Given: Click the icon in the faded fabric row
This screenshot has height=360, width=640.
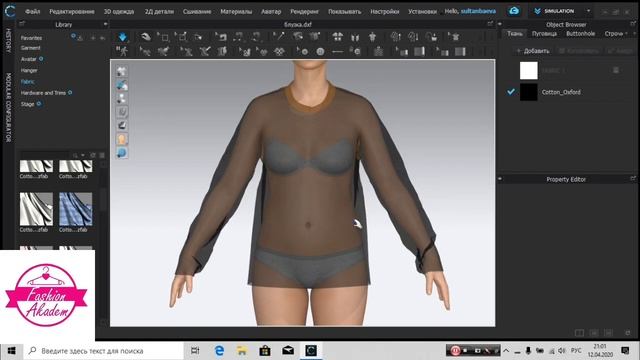Looking at the screenshot, I should click(x=616, y=70).
